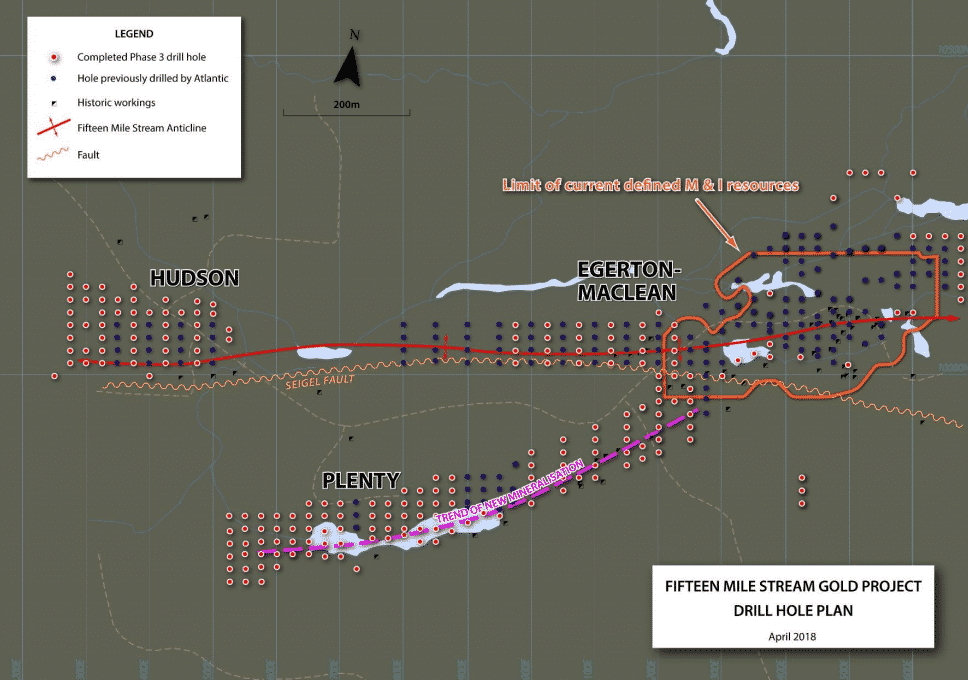Click the blue Atlantic hole legend symbol

[54, 79]
